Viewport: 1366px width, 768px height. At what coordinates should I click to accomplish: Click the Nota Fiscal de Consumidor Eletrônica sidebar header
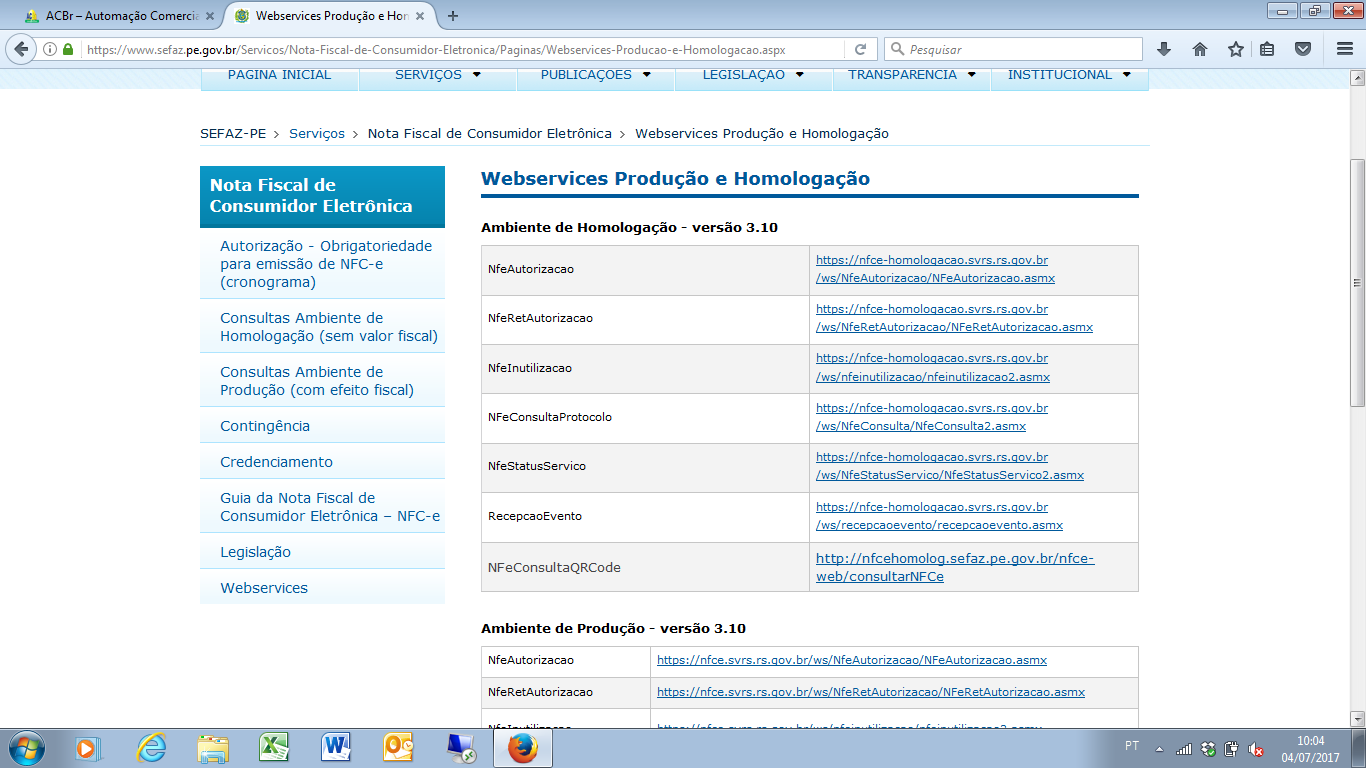322,196
